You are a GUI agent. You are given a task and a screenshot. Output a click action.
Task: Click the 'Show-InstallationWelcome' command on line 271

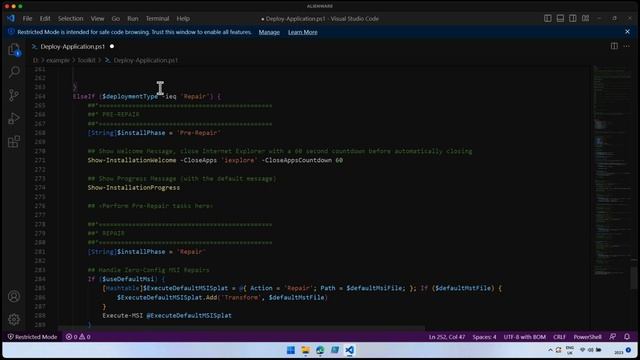(x=132, y=160)
